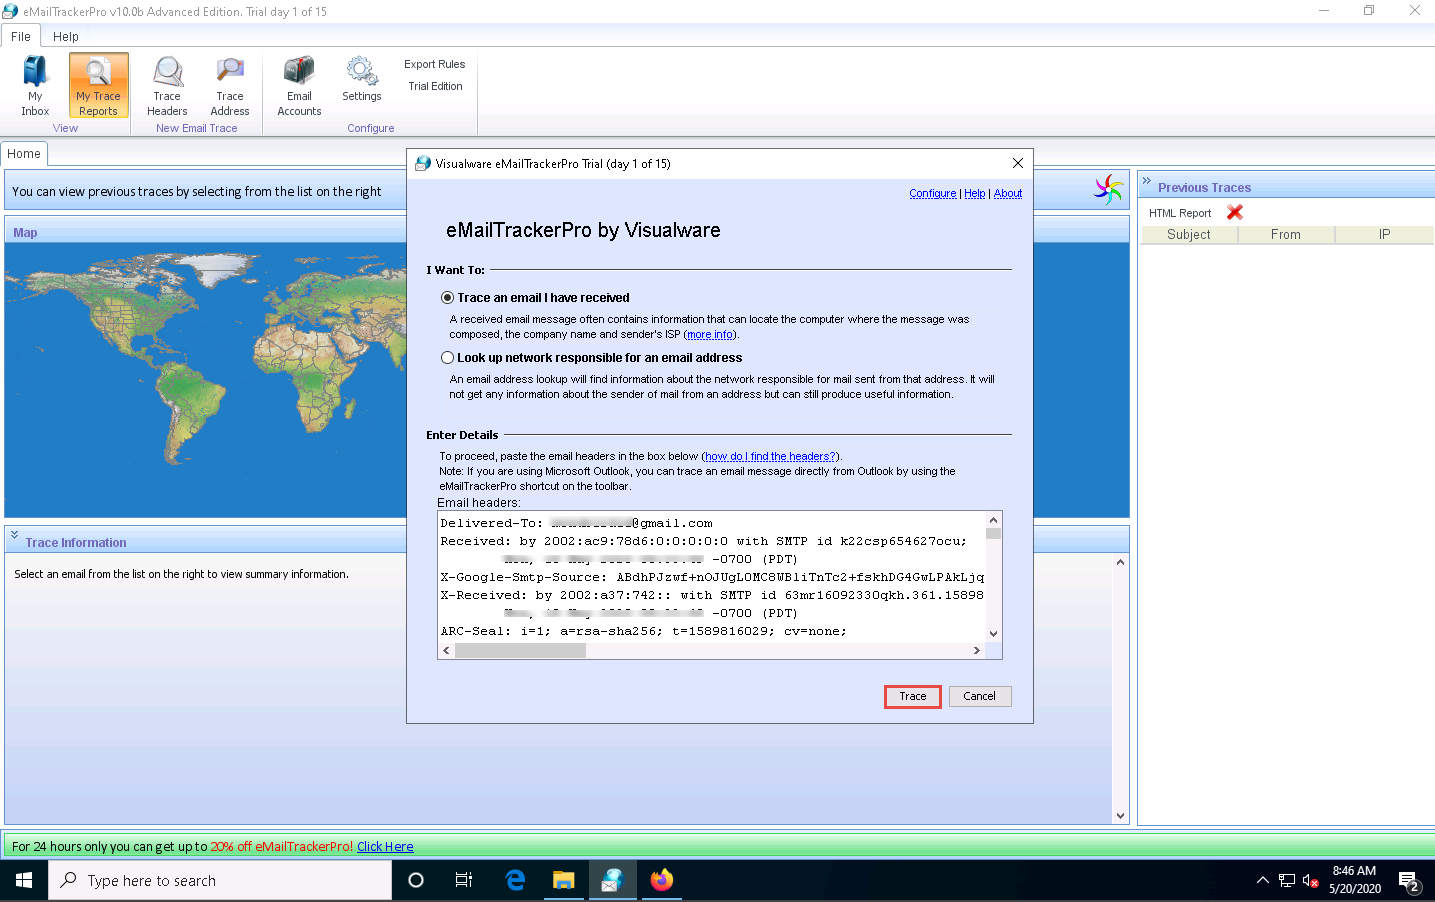The height and width of the screenshot is (902, 1435).
Task: Click the Trace button
Action: pyautogui.click(x=913, y=696)
